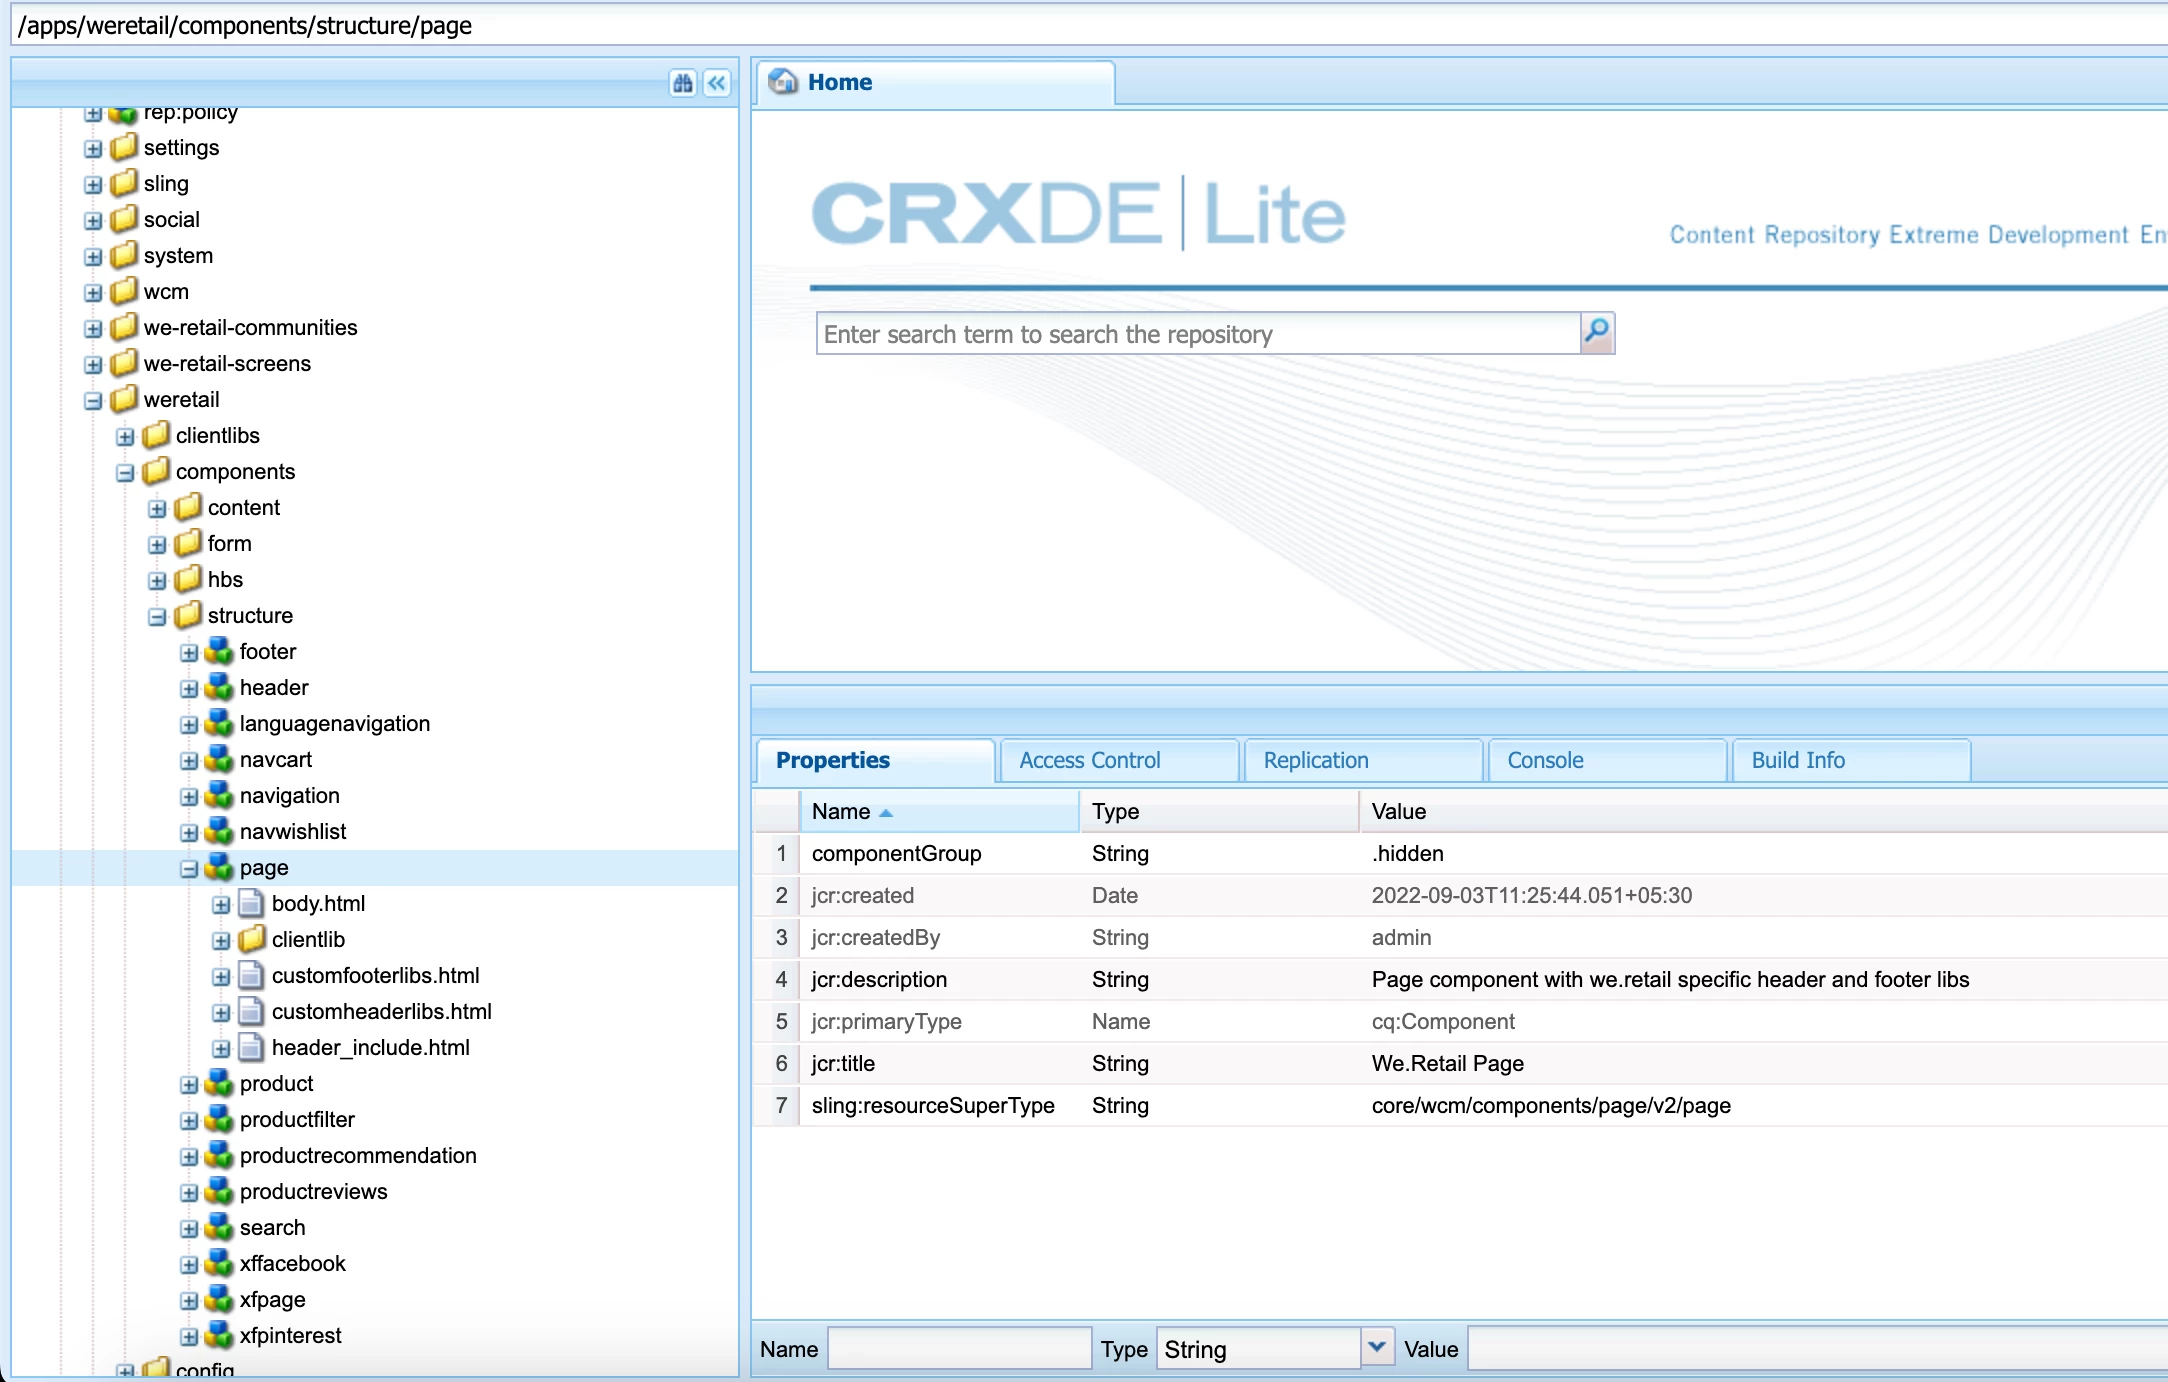The image size is (2168, 1382).
Task: Click the repository search term field
Action: point(1198,334)
